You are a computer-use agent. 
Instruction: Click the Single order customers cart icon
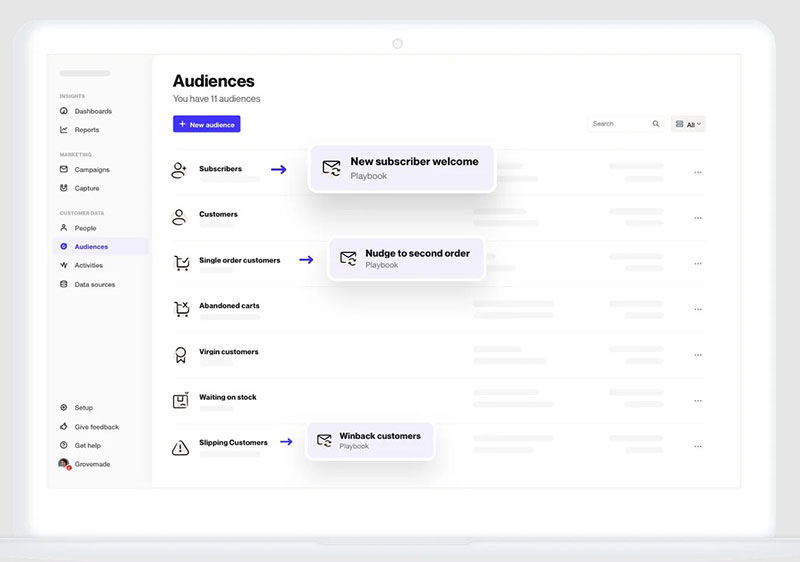click(182, 263)
